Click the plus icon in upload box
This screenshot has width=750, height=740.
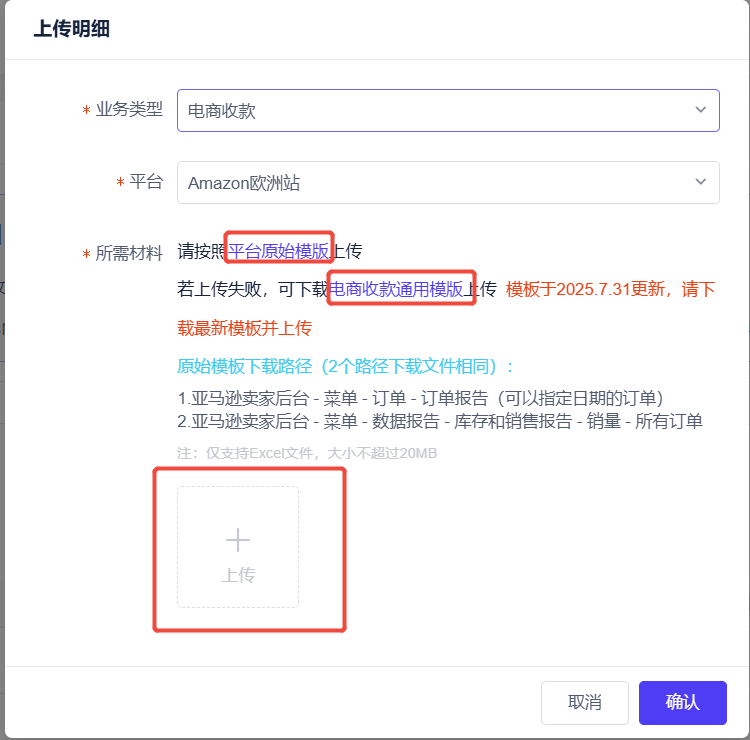coord(238,540)
